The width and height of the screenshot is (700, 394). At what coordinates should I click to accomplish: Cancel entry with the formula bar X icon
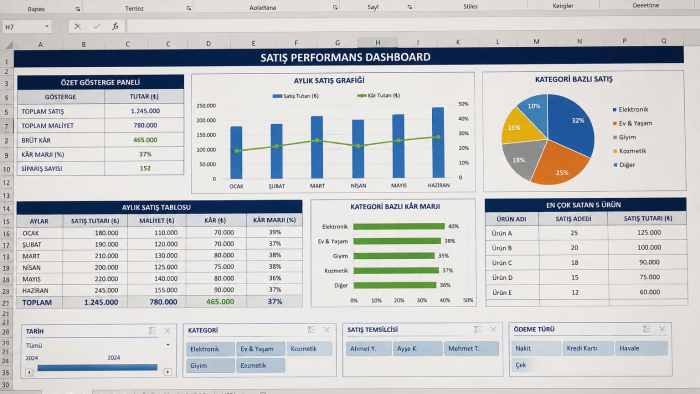pos(78,27)
